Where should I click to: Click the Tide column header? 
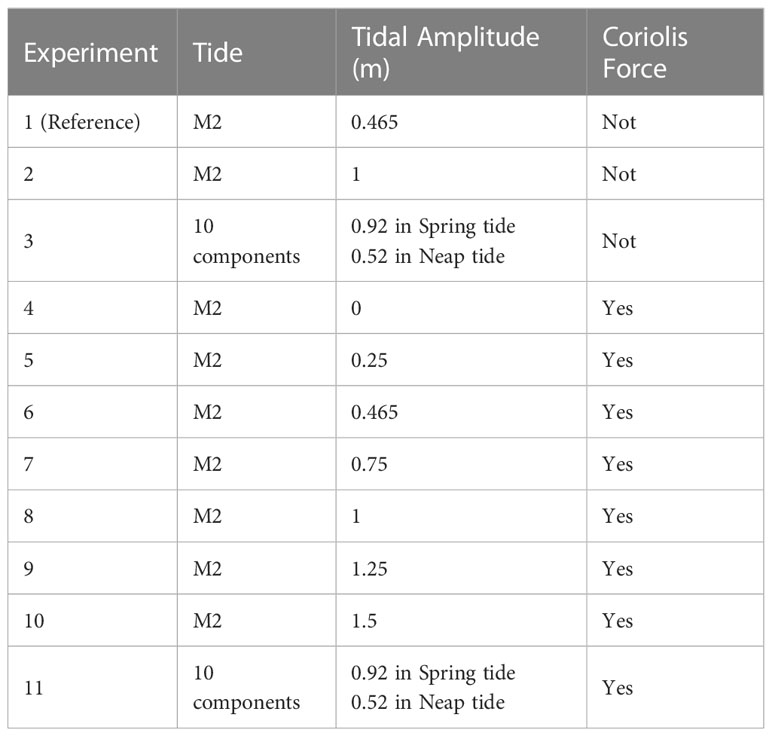(x=218, y=53)
